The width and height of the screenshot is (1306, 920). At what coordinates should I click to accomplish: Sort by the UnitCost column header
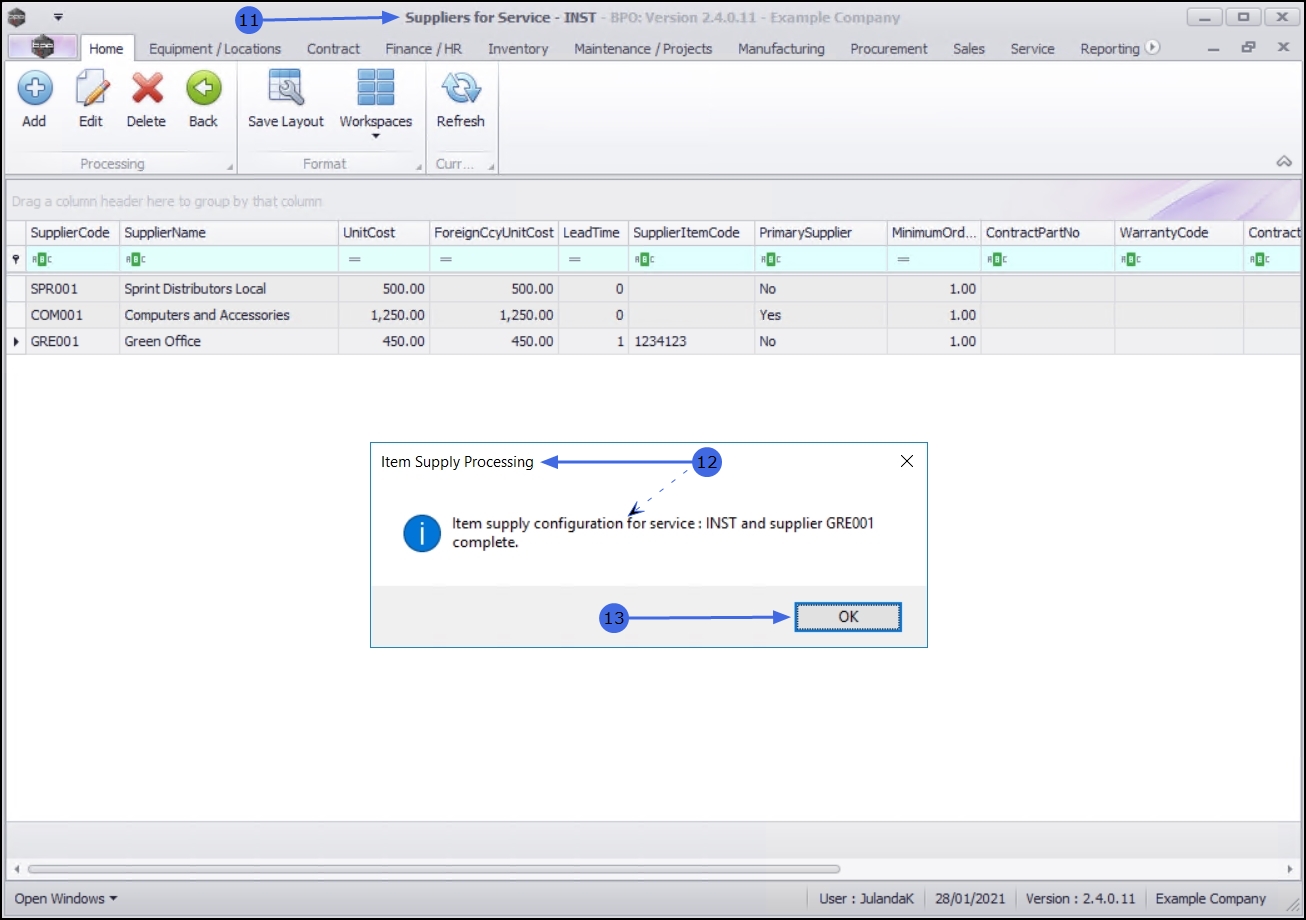pyautogui.click(x=384, y=232)
